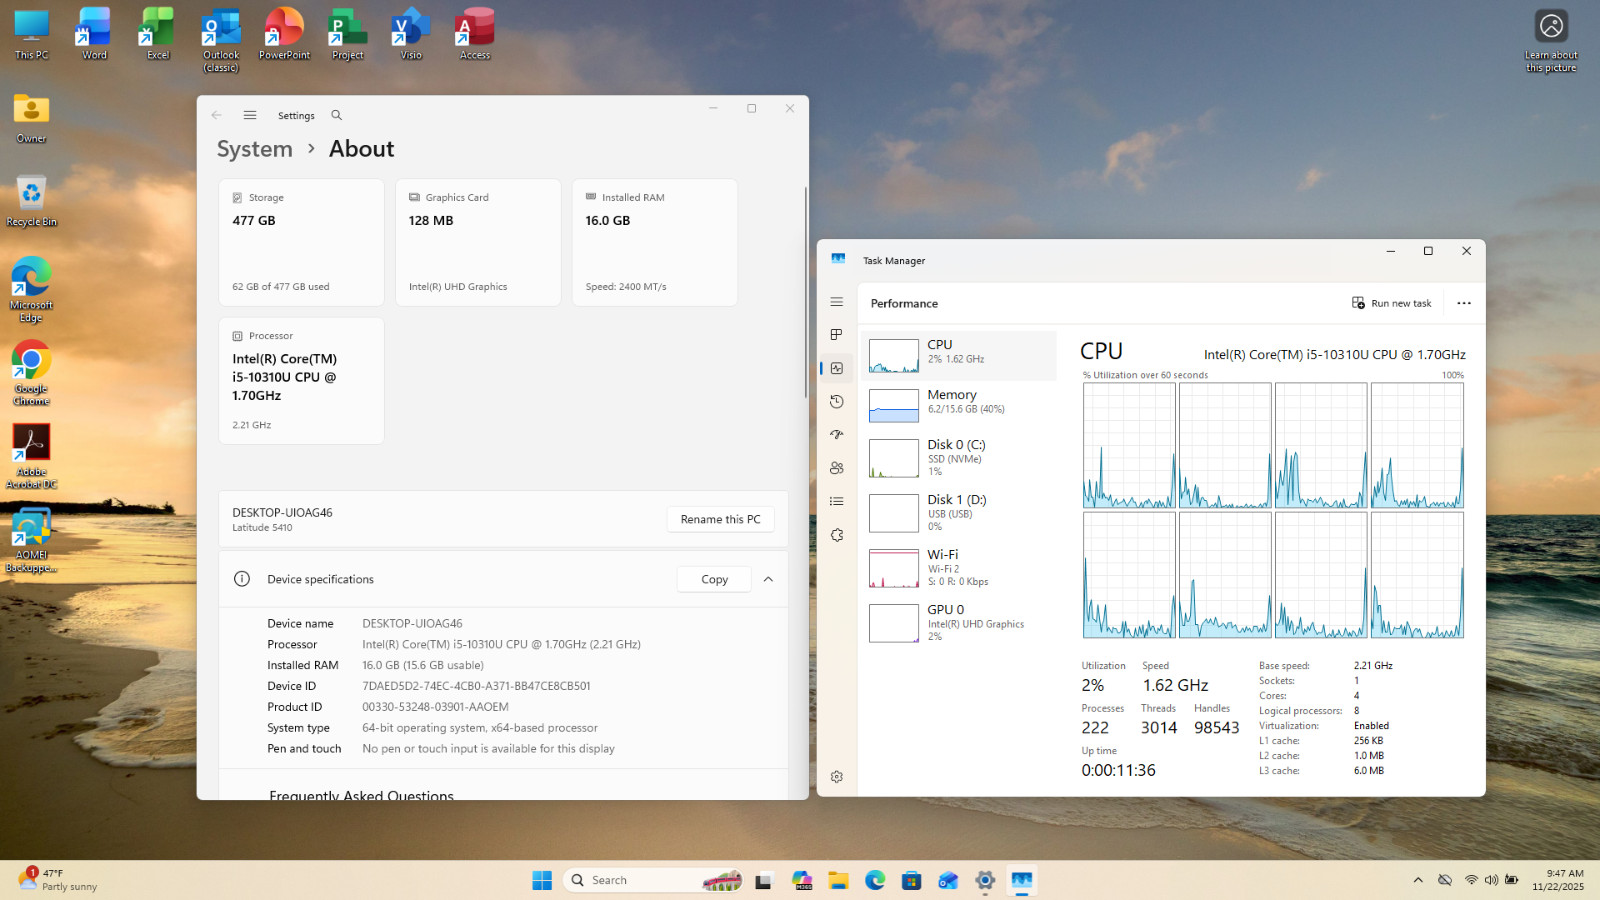Click the System breadcrumb link
The width and height of the screenshot is (1600, 900).
click(255, 149)
